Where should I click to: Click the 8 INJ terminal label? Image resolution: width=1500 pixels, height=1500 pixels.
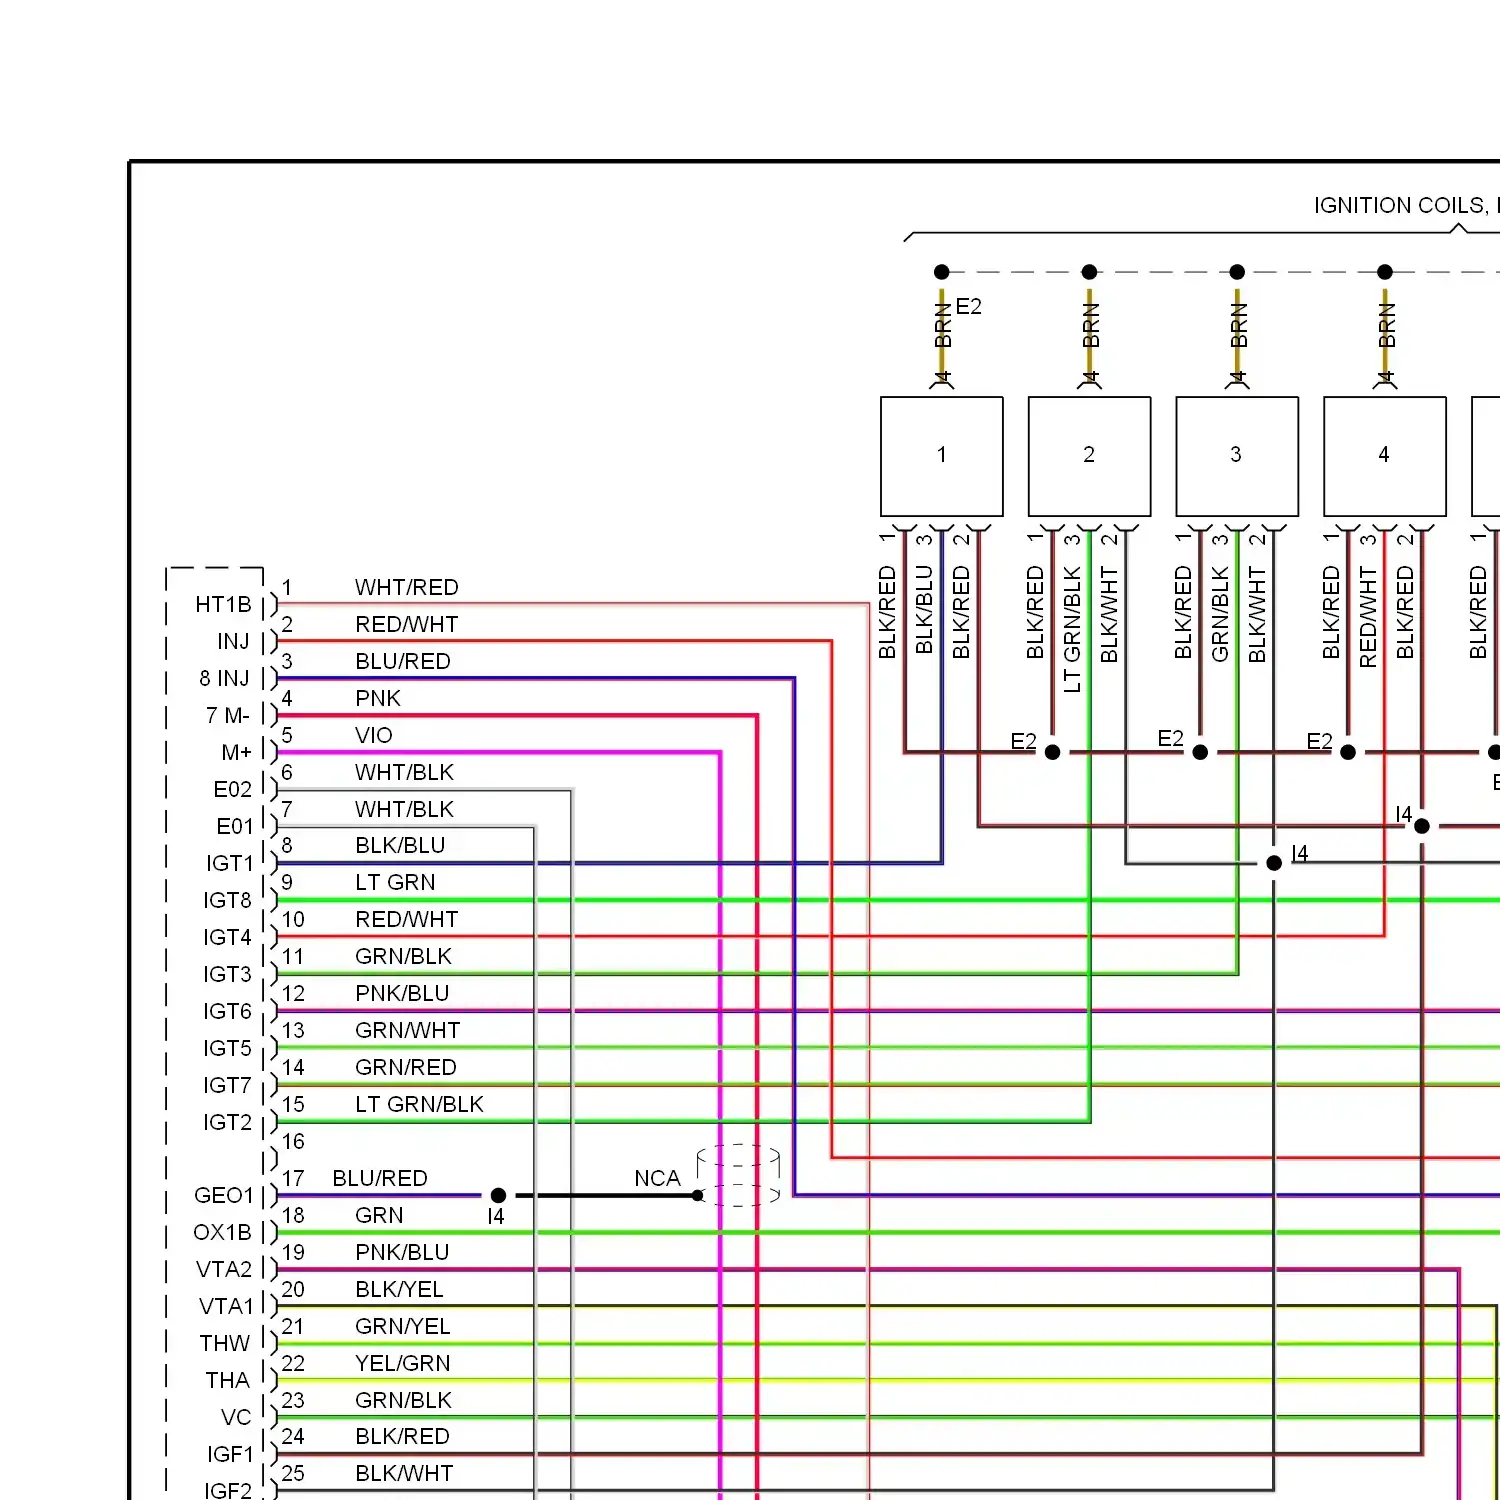pos(224,679)
